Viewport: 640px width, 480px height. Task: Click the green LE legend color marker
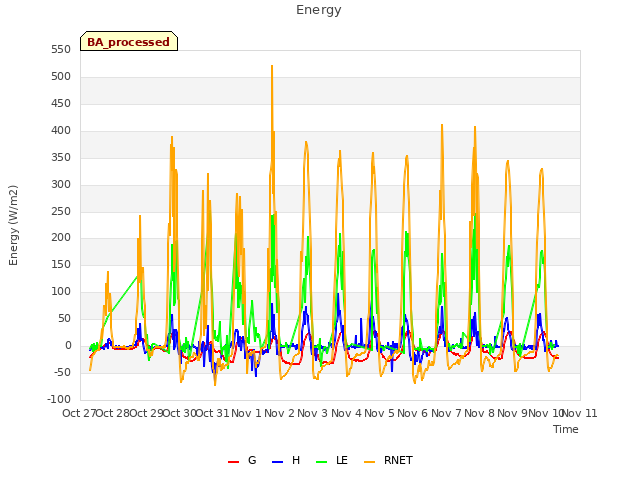click(322, 462)
